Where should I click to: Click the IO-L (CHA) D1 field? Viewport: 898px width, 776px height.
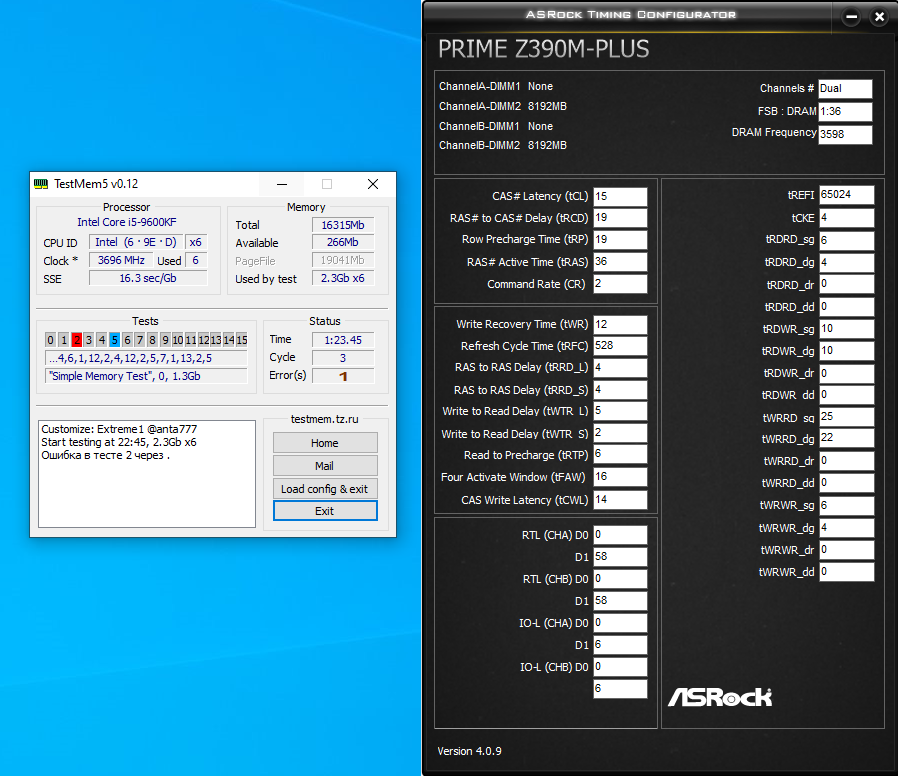point(620,645)
